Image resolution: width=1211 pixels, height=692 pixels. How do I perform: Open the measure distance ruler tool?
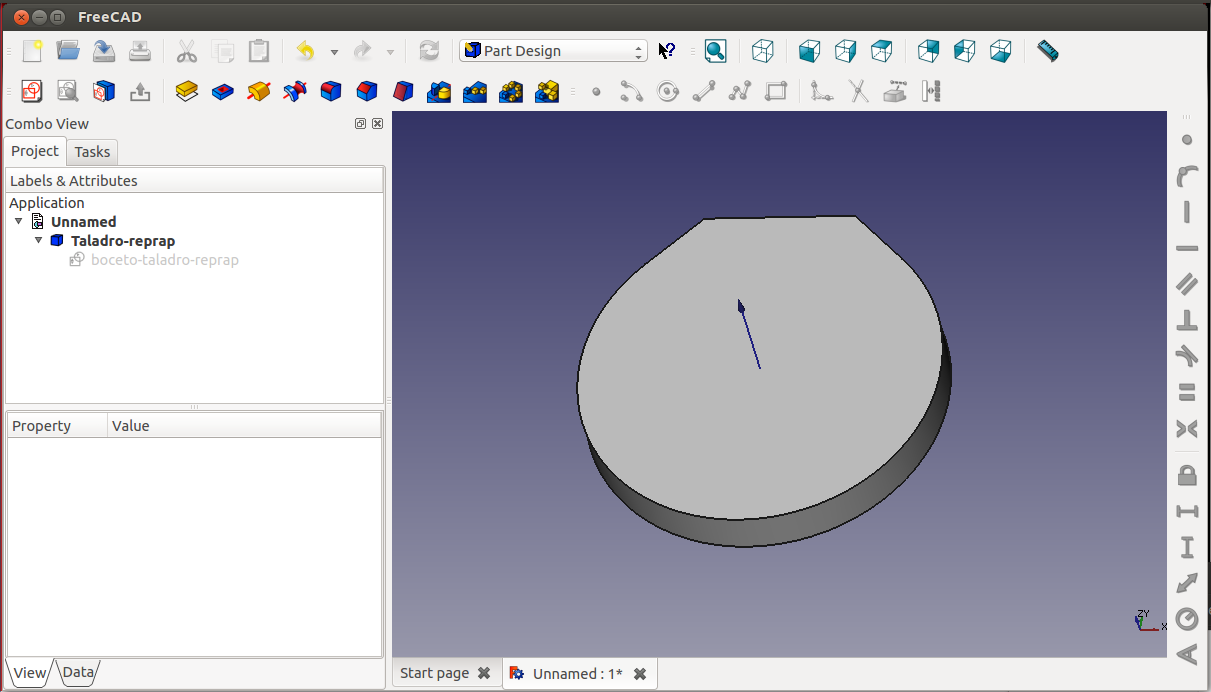click(x=1047, y=51)
